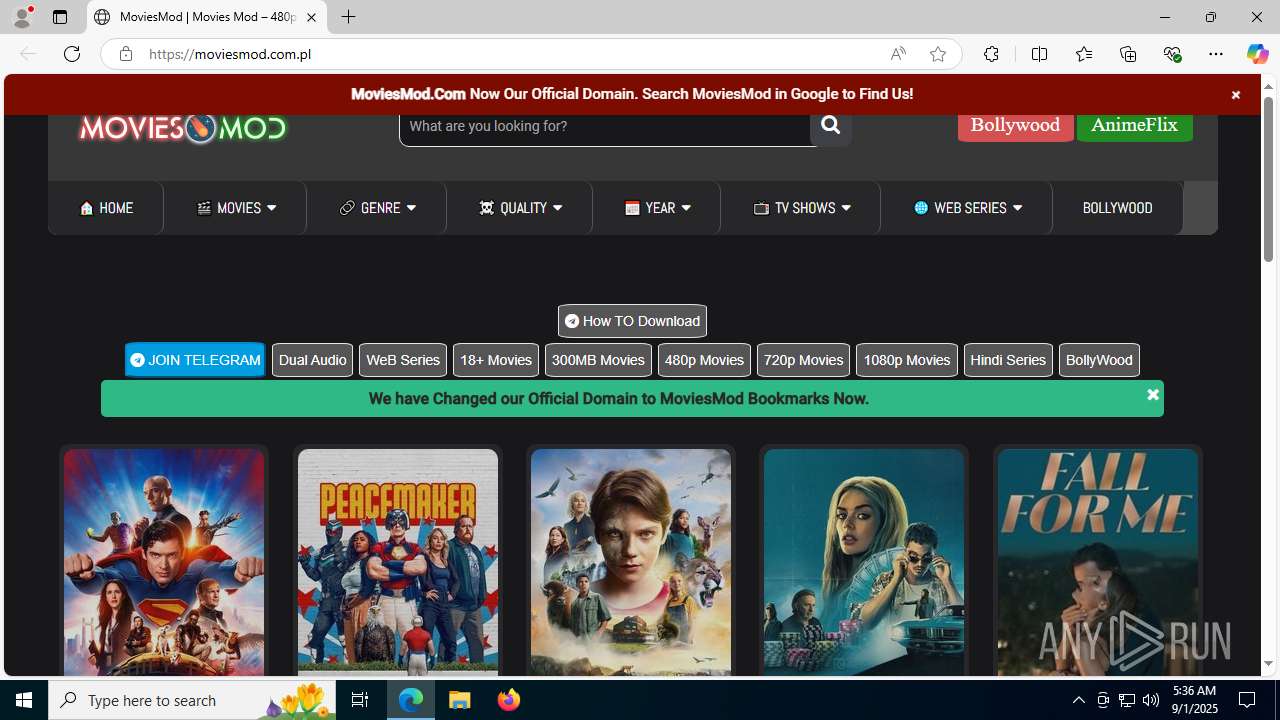1280x720 pixels.
Task: Click the page vertical scrollbar thumb
Action: 1268,180
